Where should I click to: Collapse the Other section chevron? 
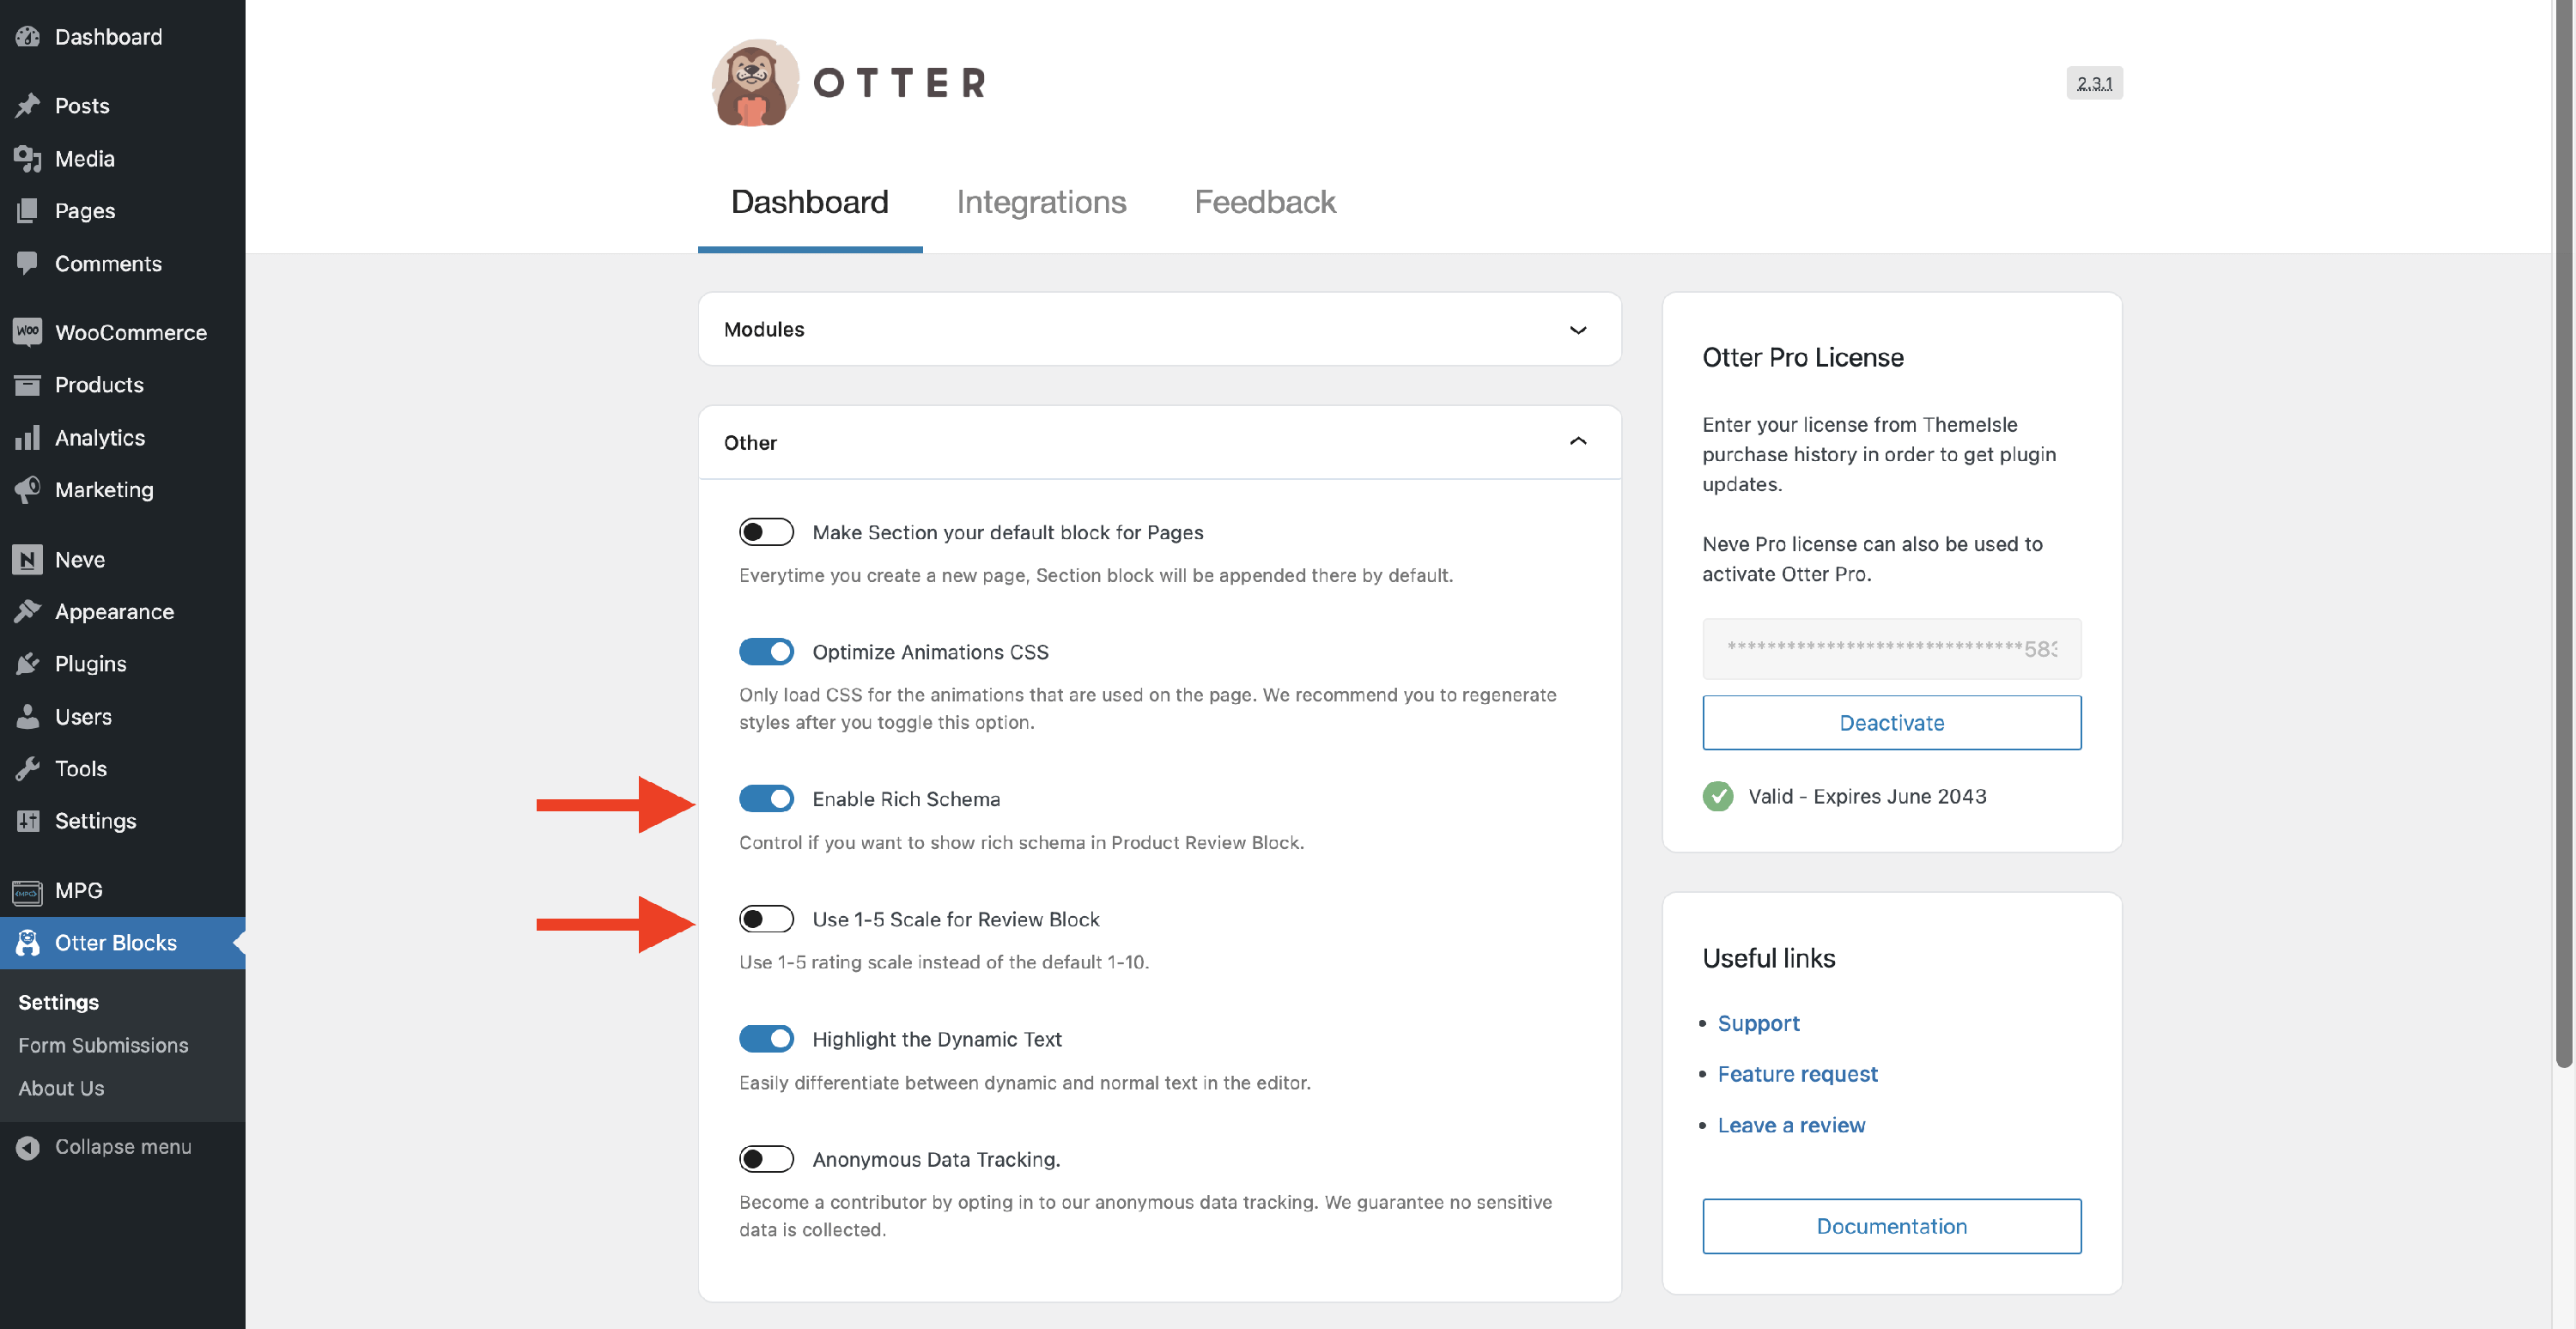1577,441
